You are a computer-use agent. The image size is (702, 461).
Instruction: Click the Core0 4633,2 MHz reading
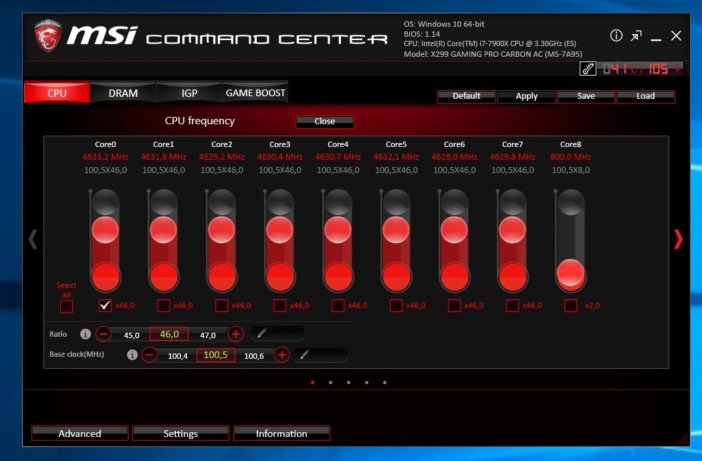(105, 157)
